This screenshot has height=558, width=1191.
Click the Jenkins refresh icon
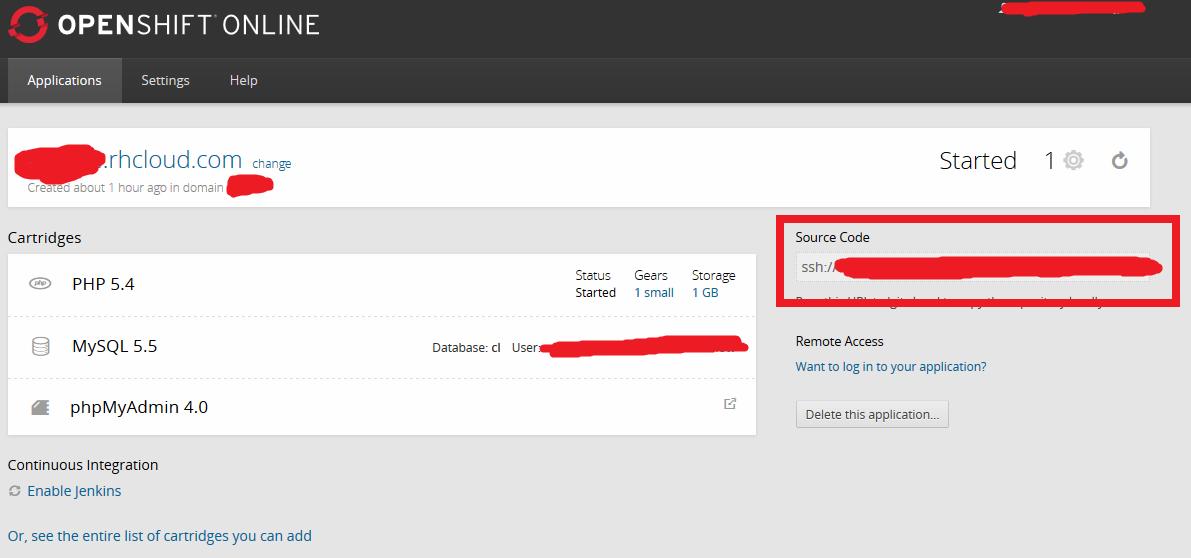point(14,491)
